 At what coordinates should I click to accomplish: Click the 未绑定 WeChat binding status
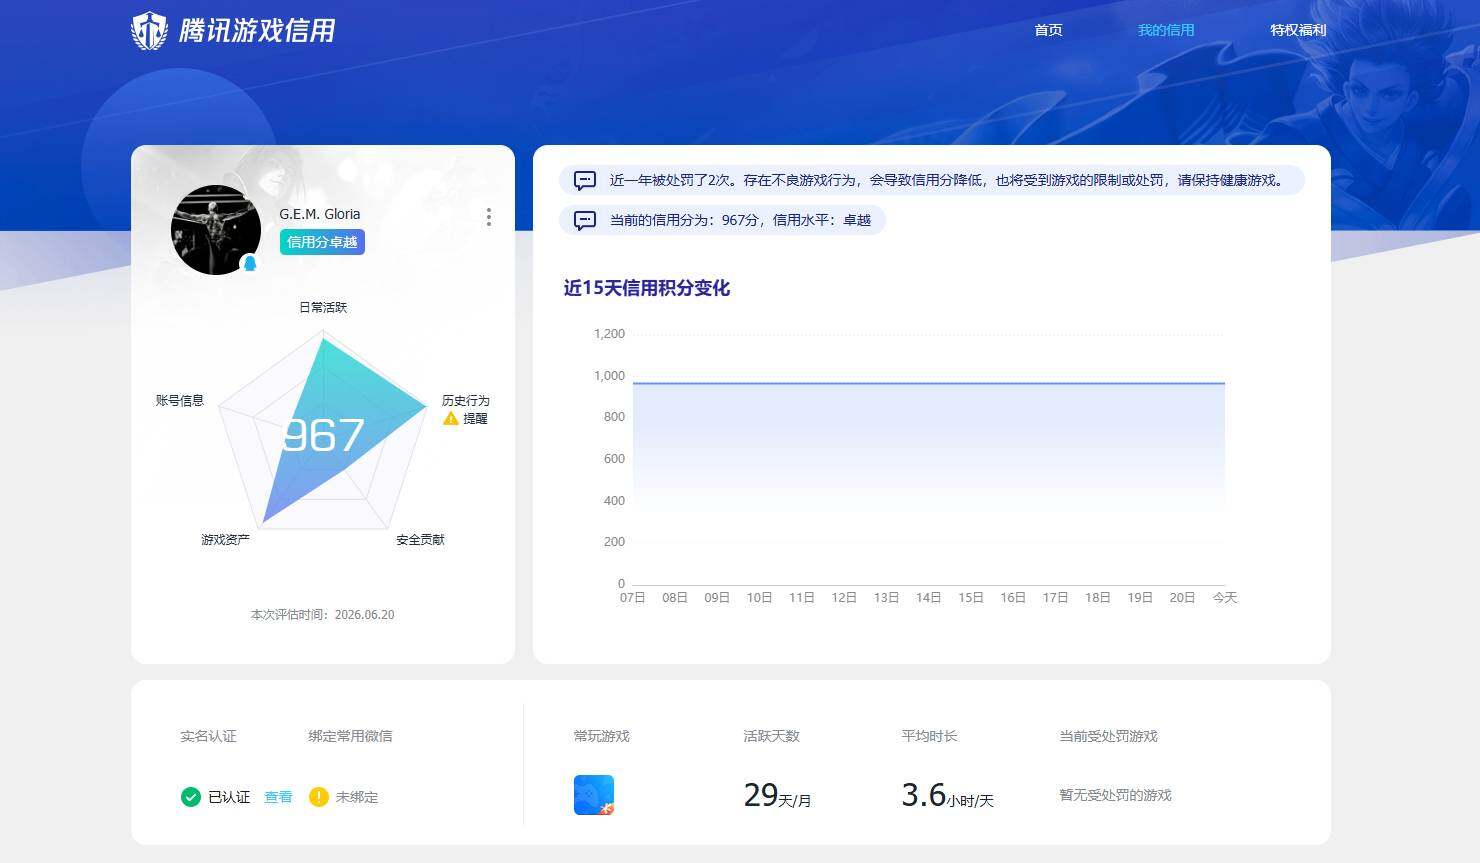click(357, 797)
